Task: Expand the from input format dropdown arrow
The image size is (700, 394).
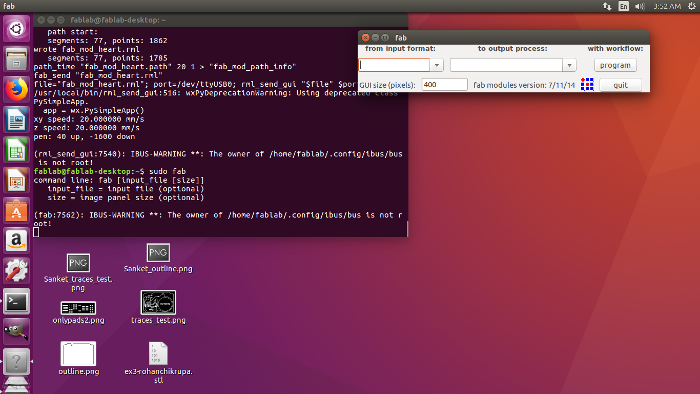Action: (x=437, y=65)
